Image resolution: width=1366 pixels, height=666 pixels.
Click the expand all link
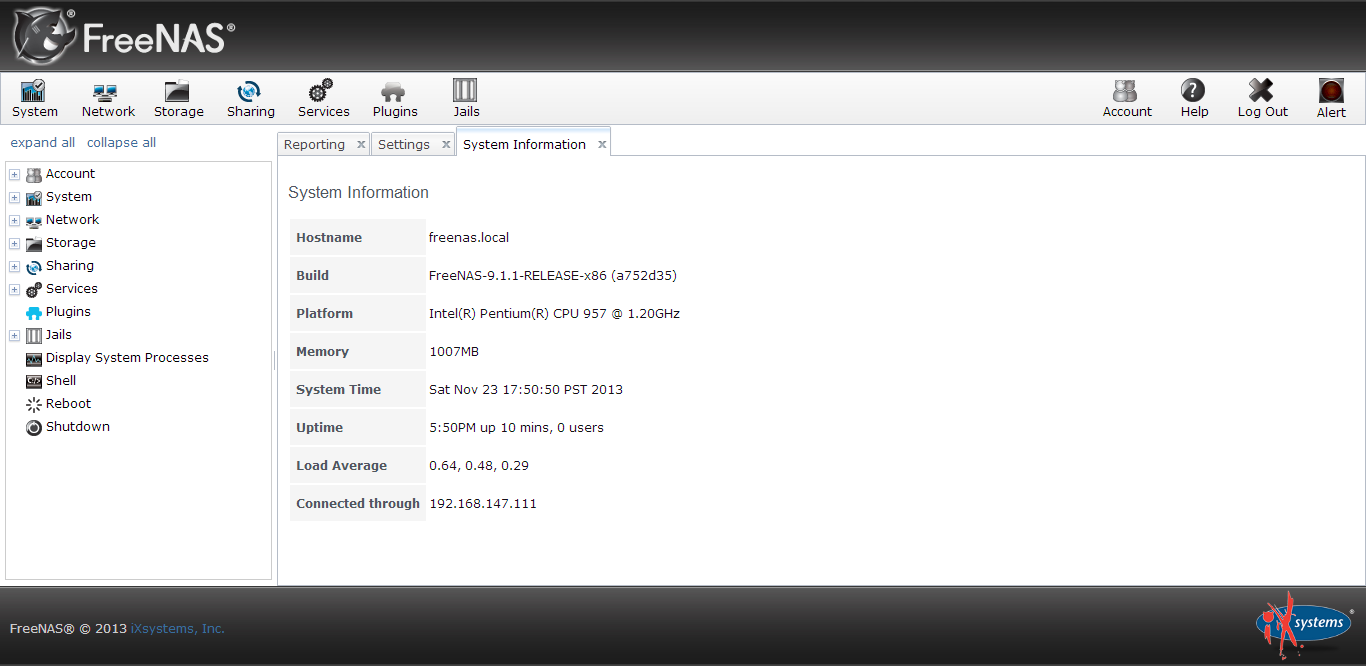click(x=42, y=142)
